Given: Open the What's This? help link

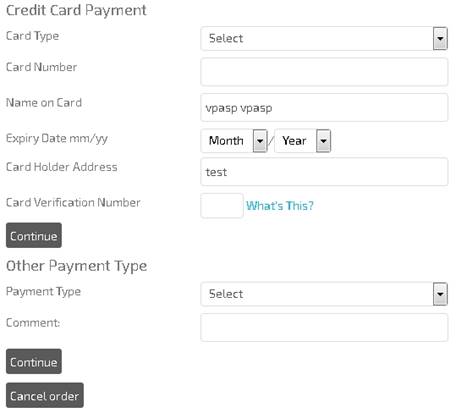Looking at the screenshot, I should [280, 206].
